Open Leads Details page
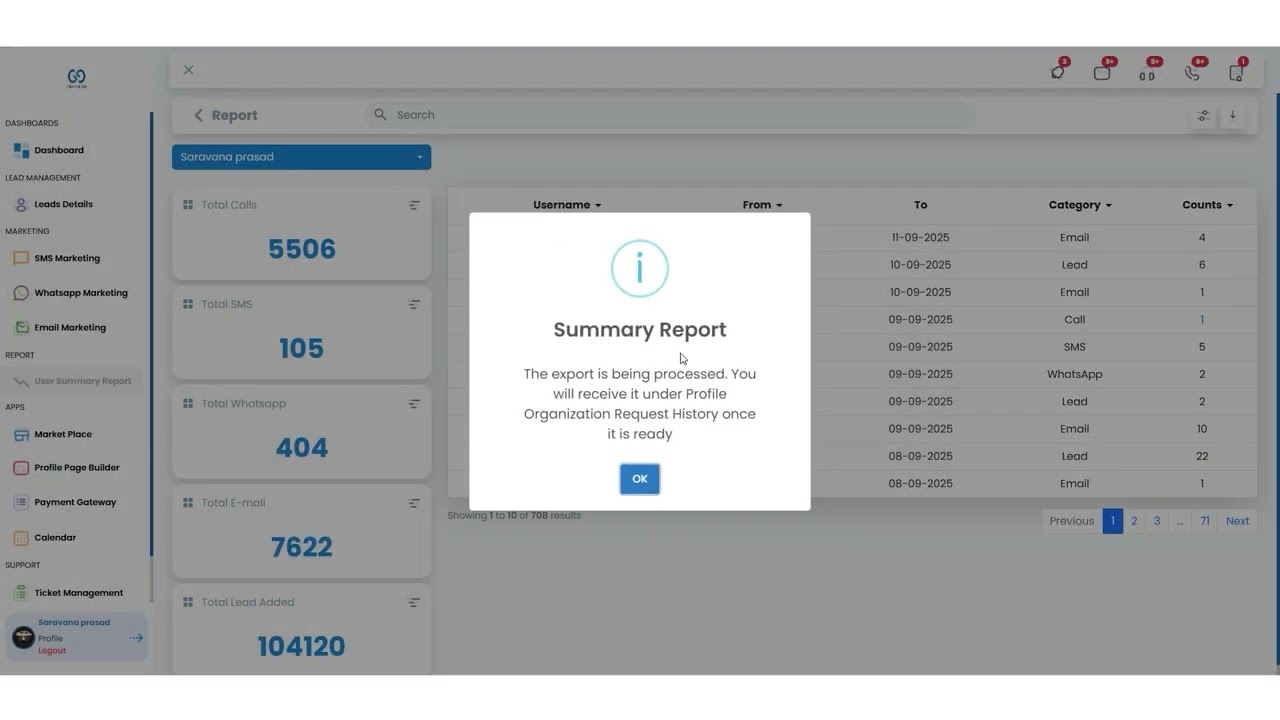1280x720 pixels. tap(63, 204)
